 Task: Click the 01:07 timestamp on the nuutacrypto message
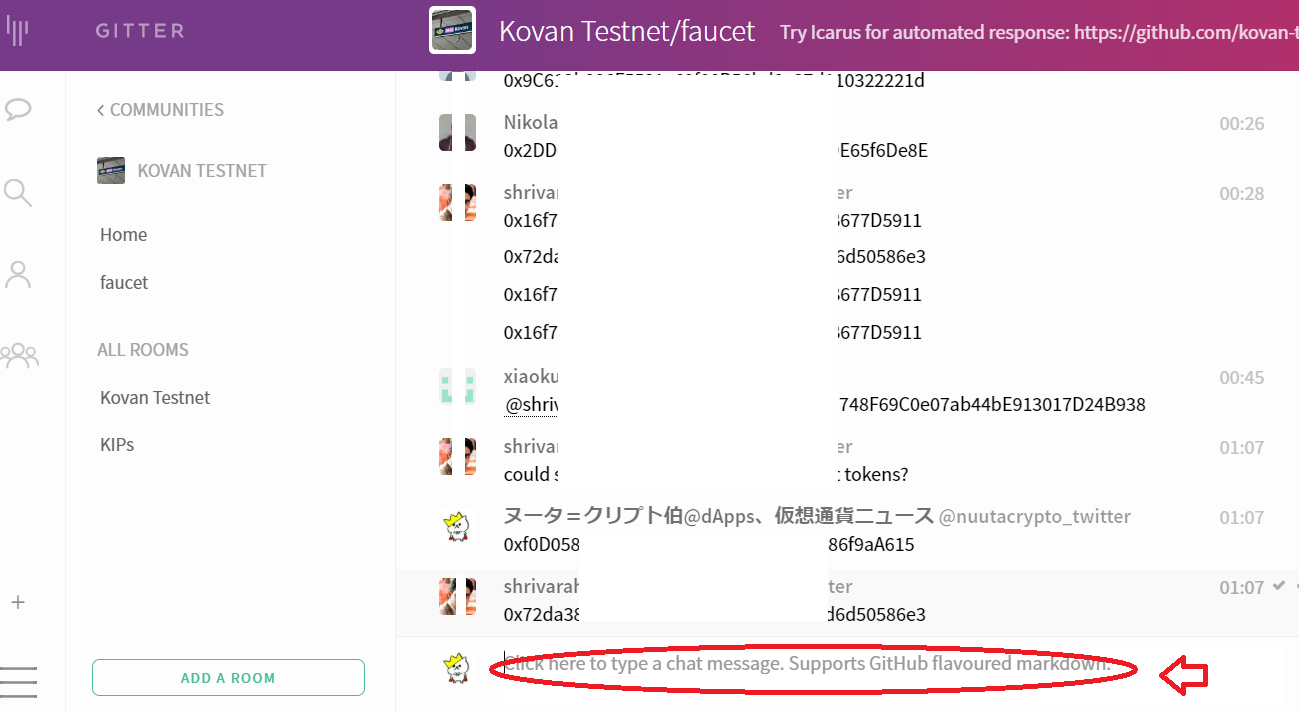1241,518
